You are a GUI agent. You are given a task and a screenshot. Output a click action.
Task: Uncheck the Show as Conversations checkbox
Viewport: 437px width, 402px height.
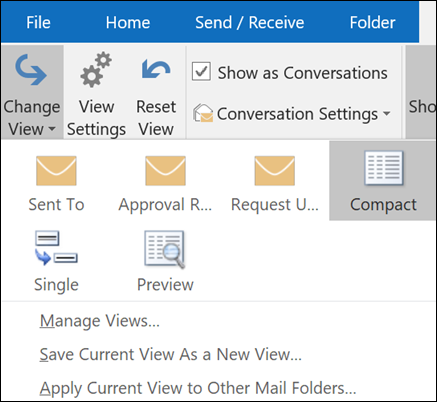(x=201, y=71)
